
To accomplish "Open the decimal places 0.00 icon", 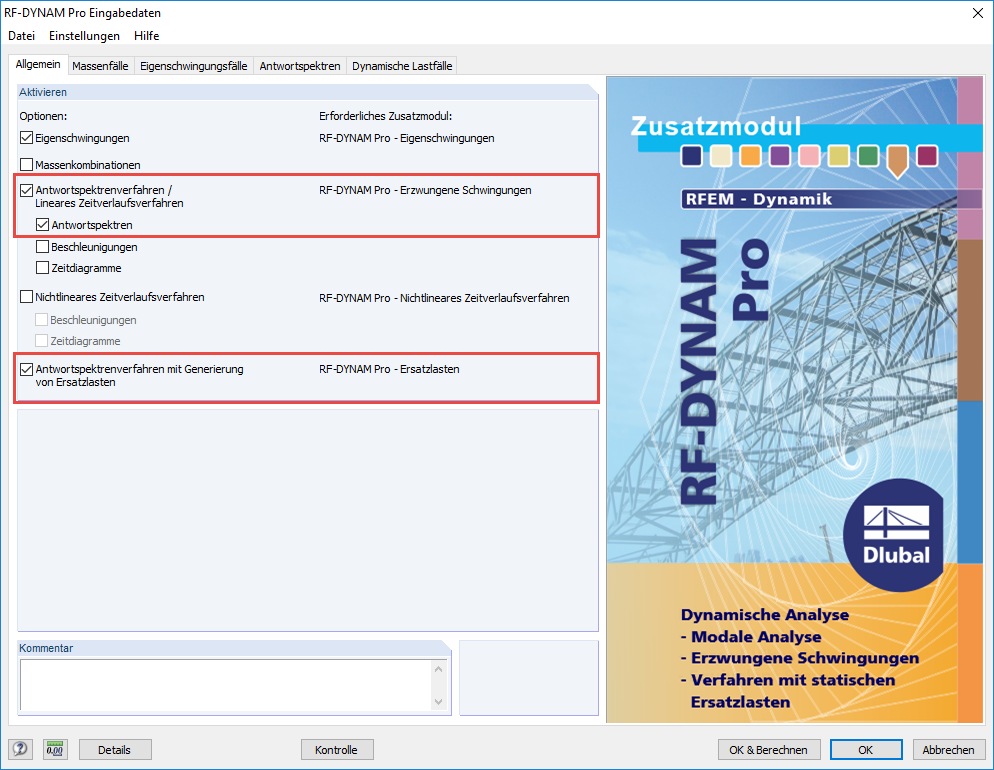I will [x=55, y=749].
